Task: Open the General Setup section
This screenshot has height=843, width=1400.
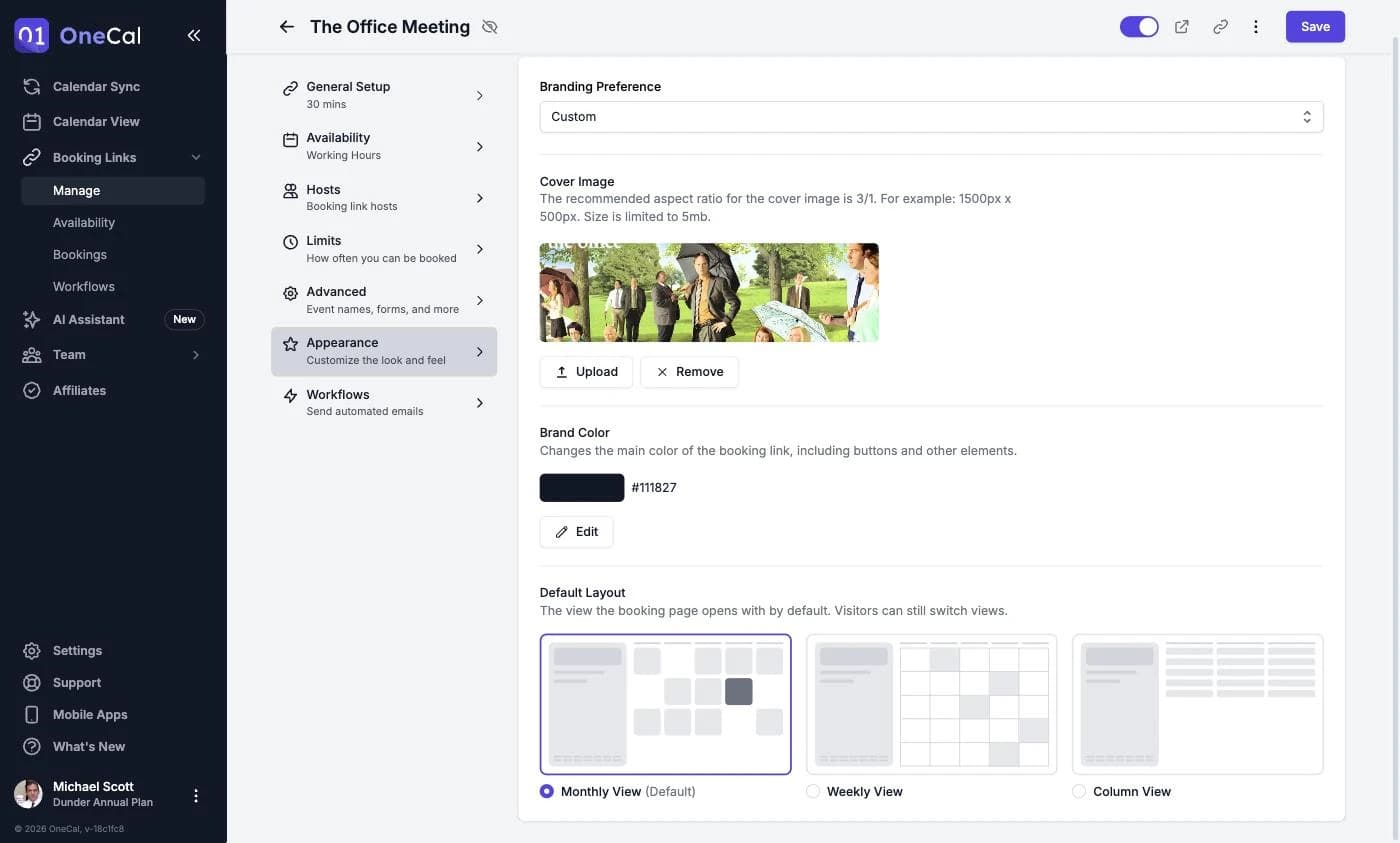Action: click(x=384, y=95)
